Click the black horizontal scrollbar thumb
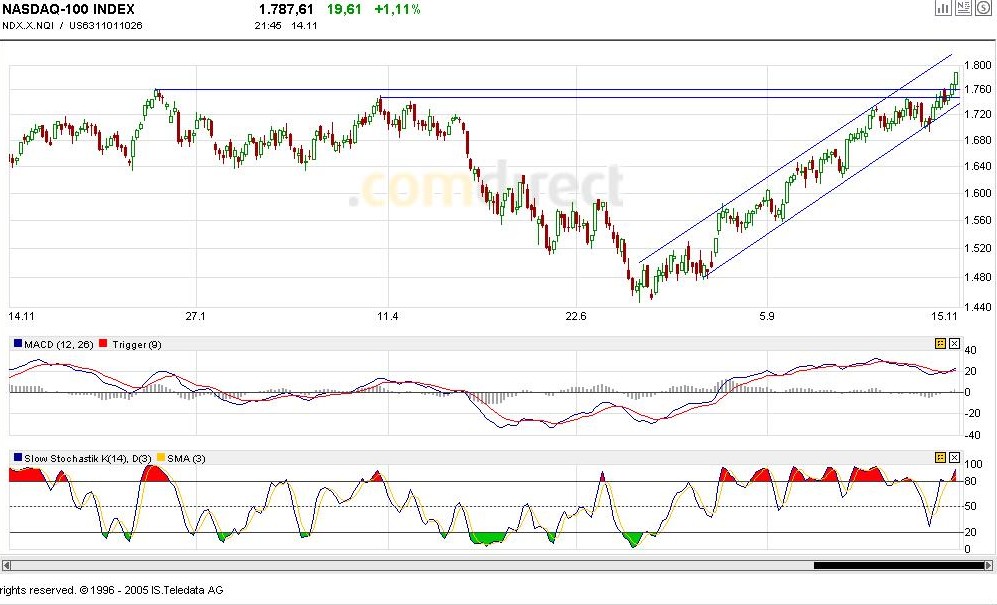 coord(898,565)
